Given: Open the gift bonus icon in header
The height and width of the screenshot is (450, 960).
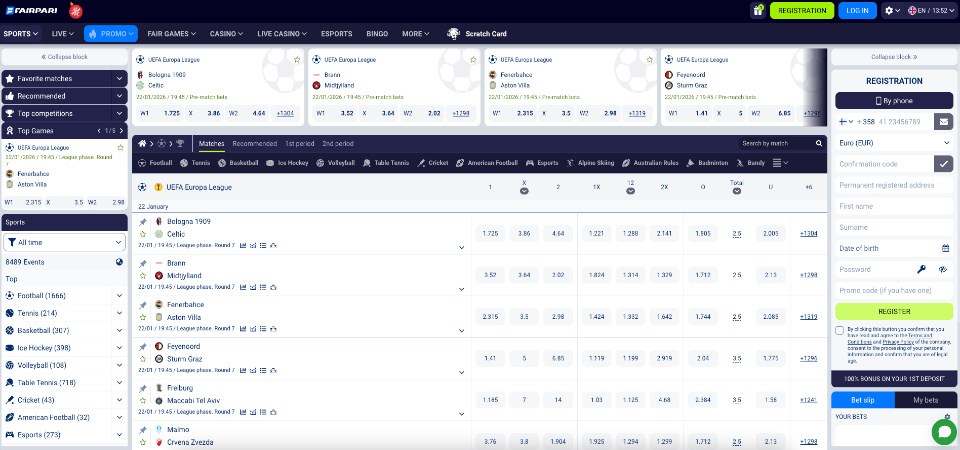Looking at the screenshot, I should coord(759,10).
